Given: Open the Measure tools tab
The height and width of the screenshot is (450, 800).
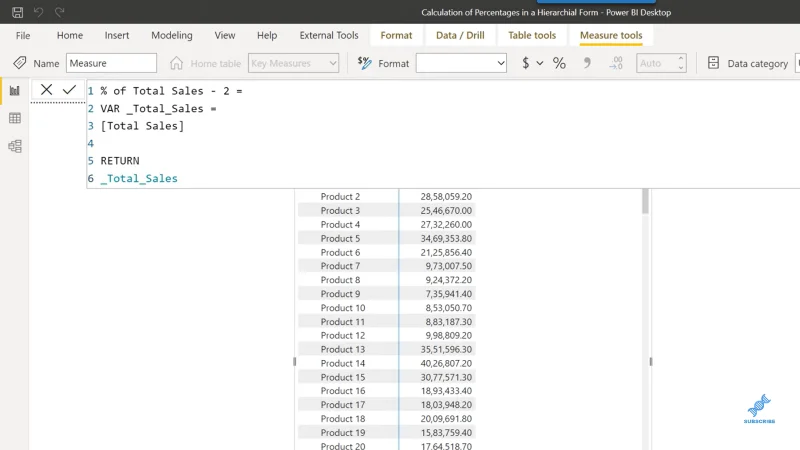Looking at the screenshot, I should pyautogui.click(x=611, y=35).
